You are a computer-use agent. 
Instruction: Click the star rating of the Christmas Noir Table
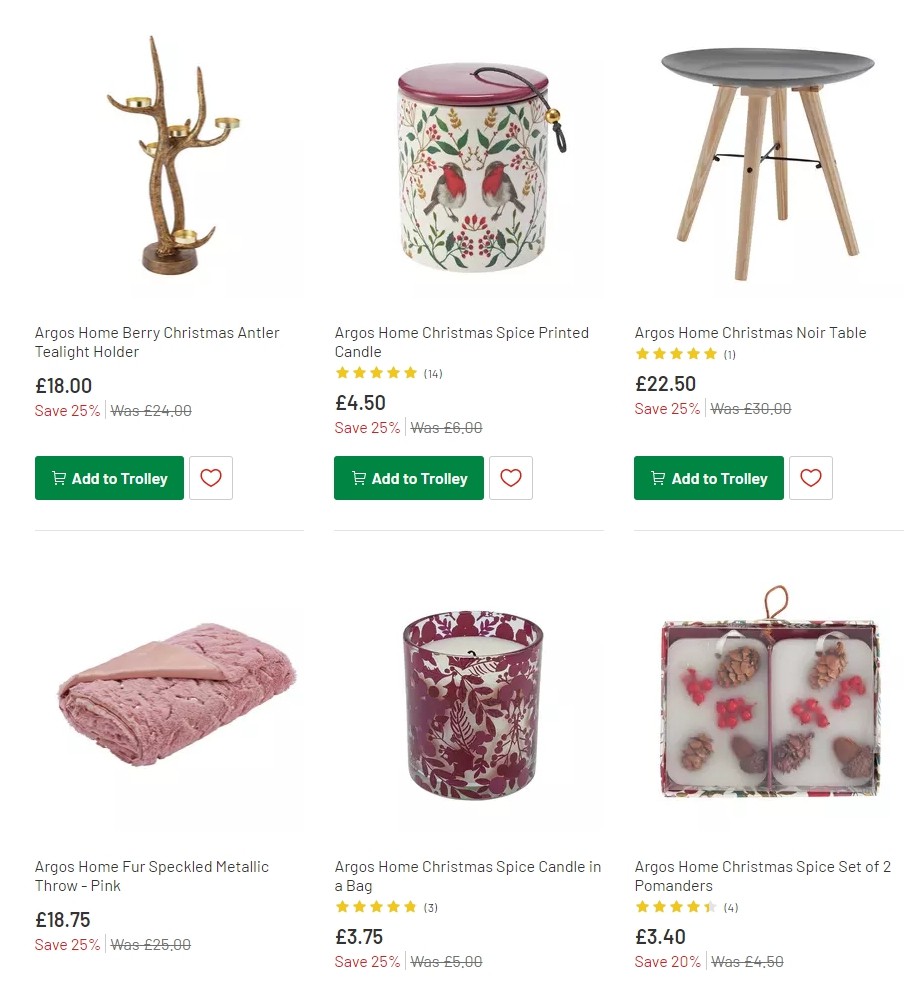(676, 353)
